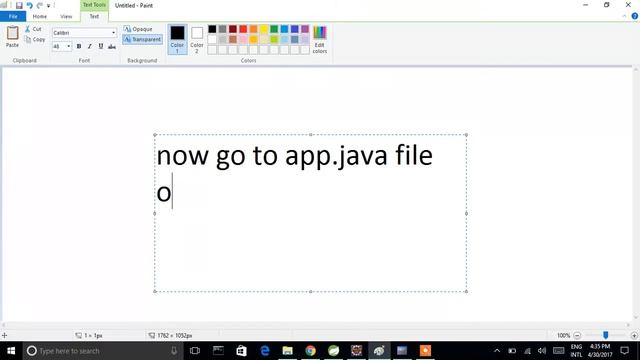Select the Color 1 foreground box
This screenshot has height=360, width=640.
click(177, 39)
